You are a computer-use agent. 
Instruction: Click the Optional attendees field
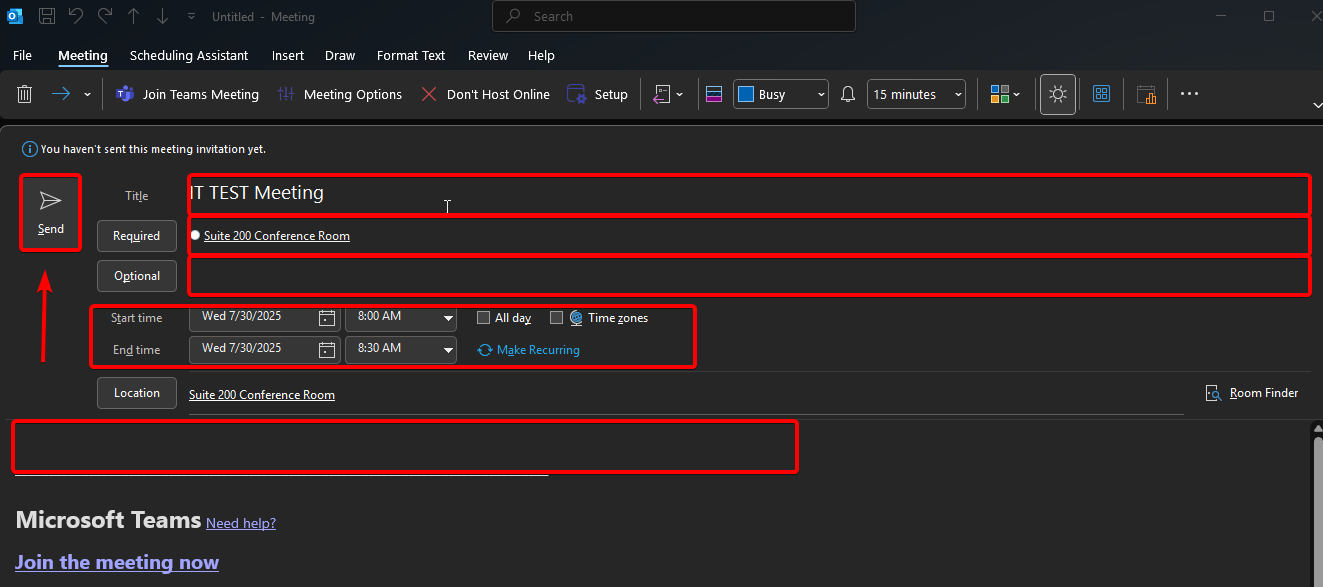[x=748, y=276]
